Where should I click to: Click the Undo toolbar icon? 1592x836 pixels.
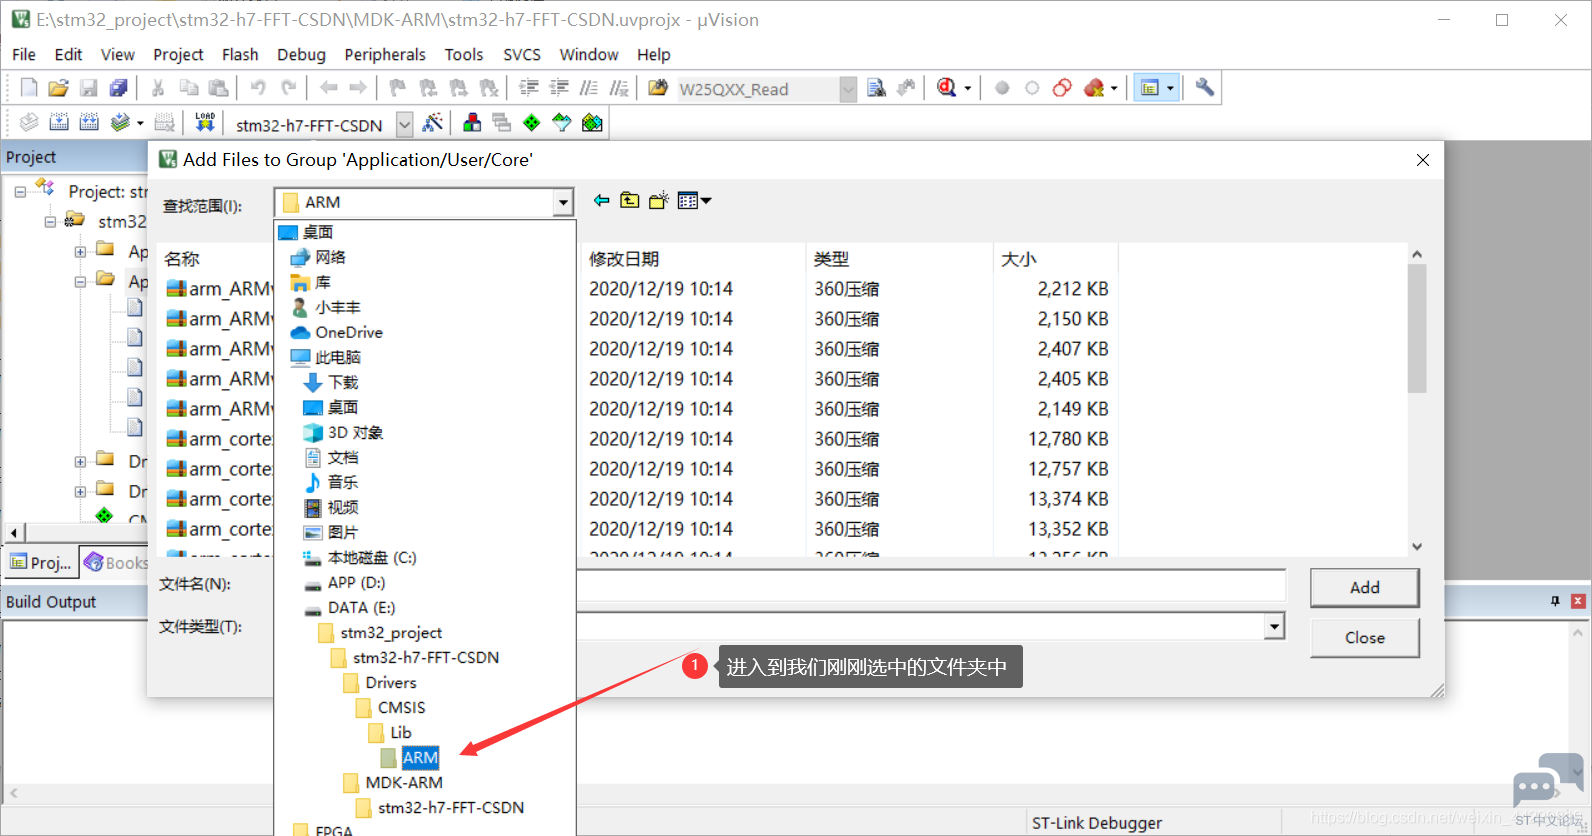point(258,88)
